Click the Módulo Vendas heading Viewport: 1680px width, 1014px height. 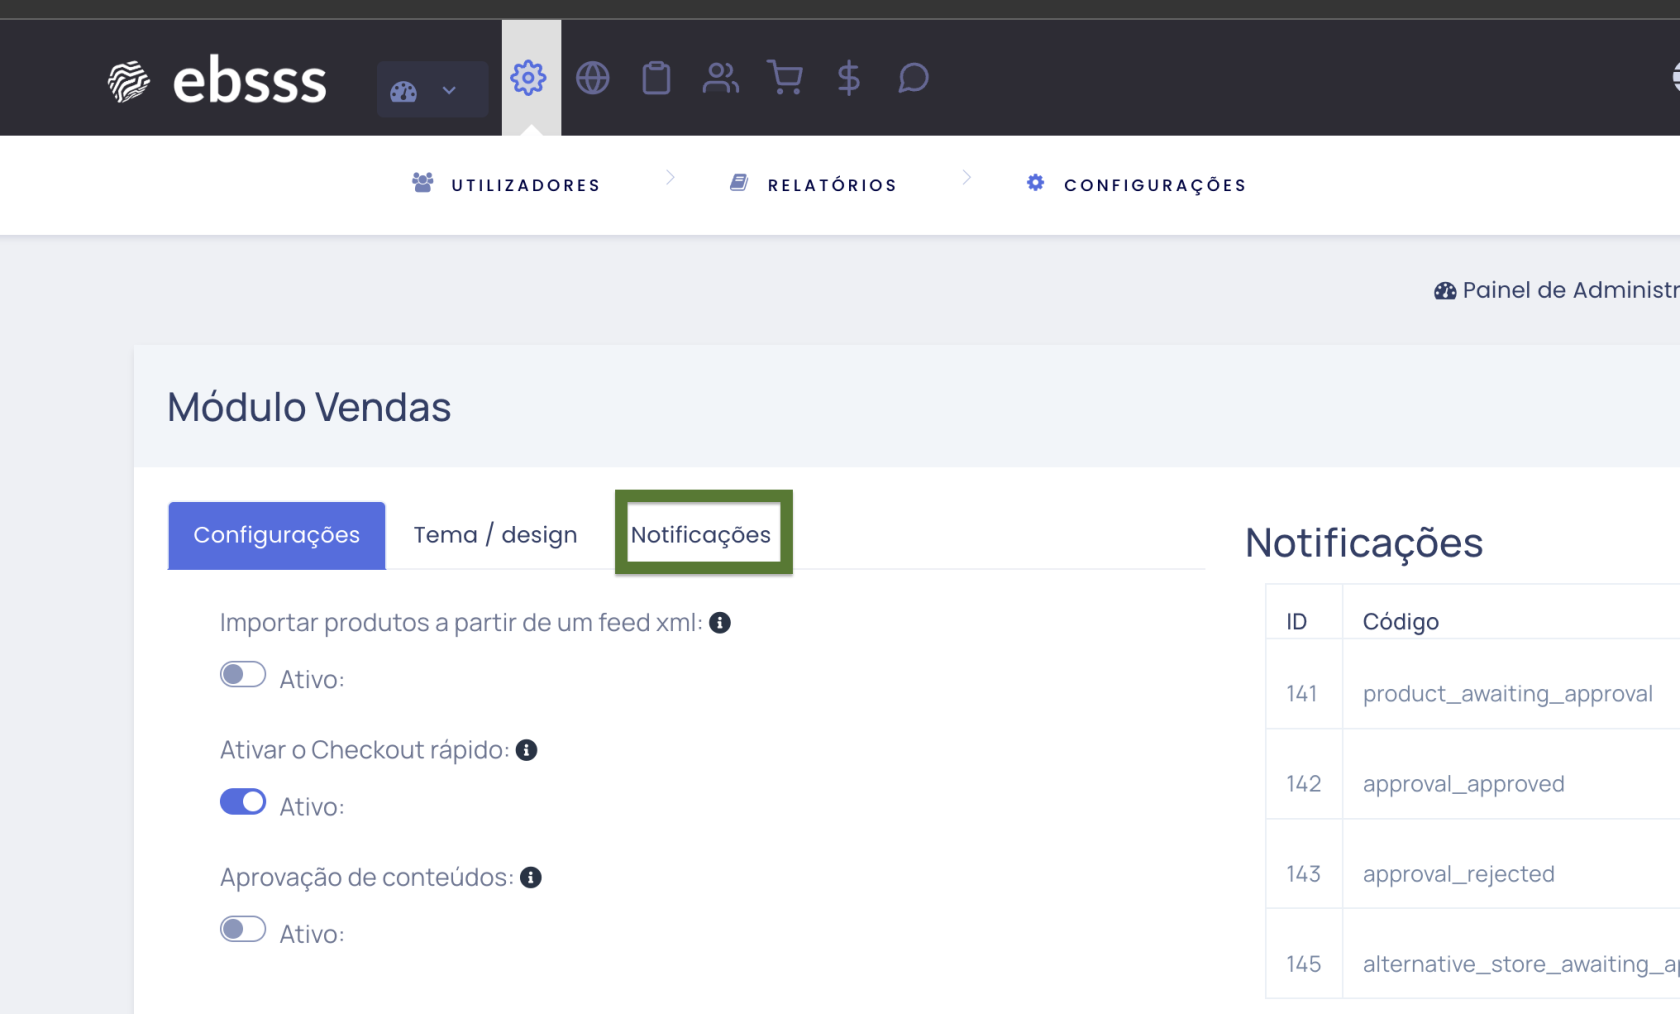(x=309, y=407)
